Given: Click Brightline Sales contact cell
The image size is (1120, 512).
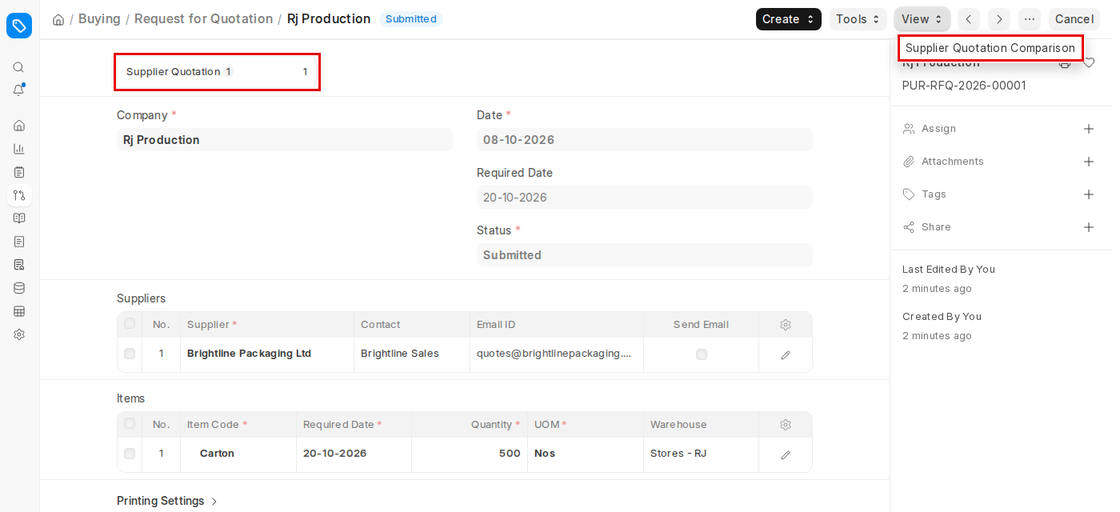Looking at the screenshot, I should click(412, 353).
